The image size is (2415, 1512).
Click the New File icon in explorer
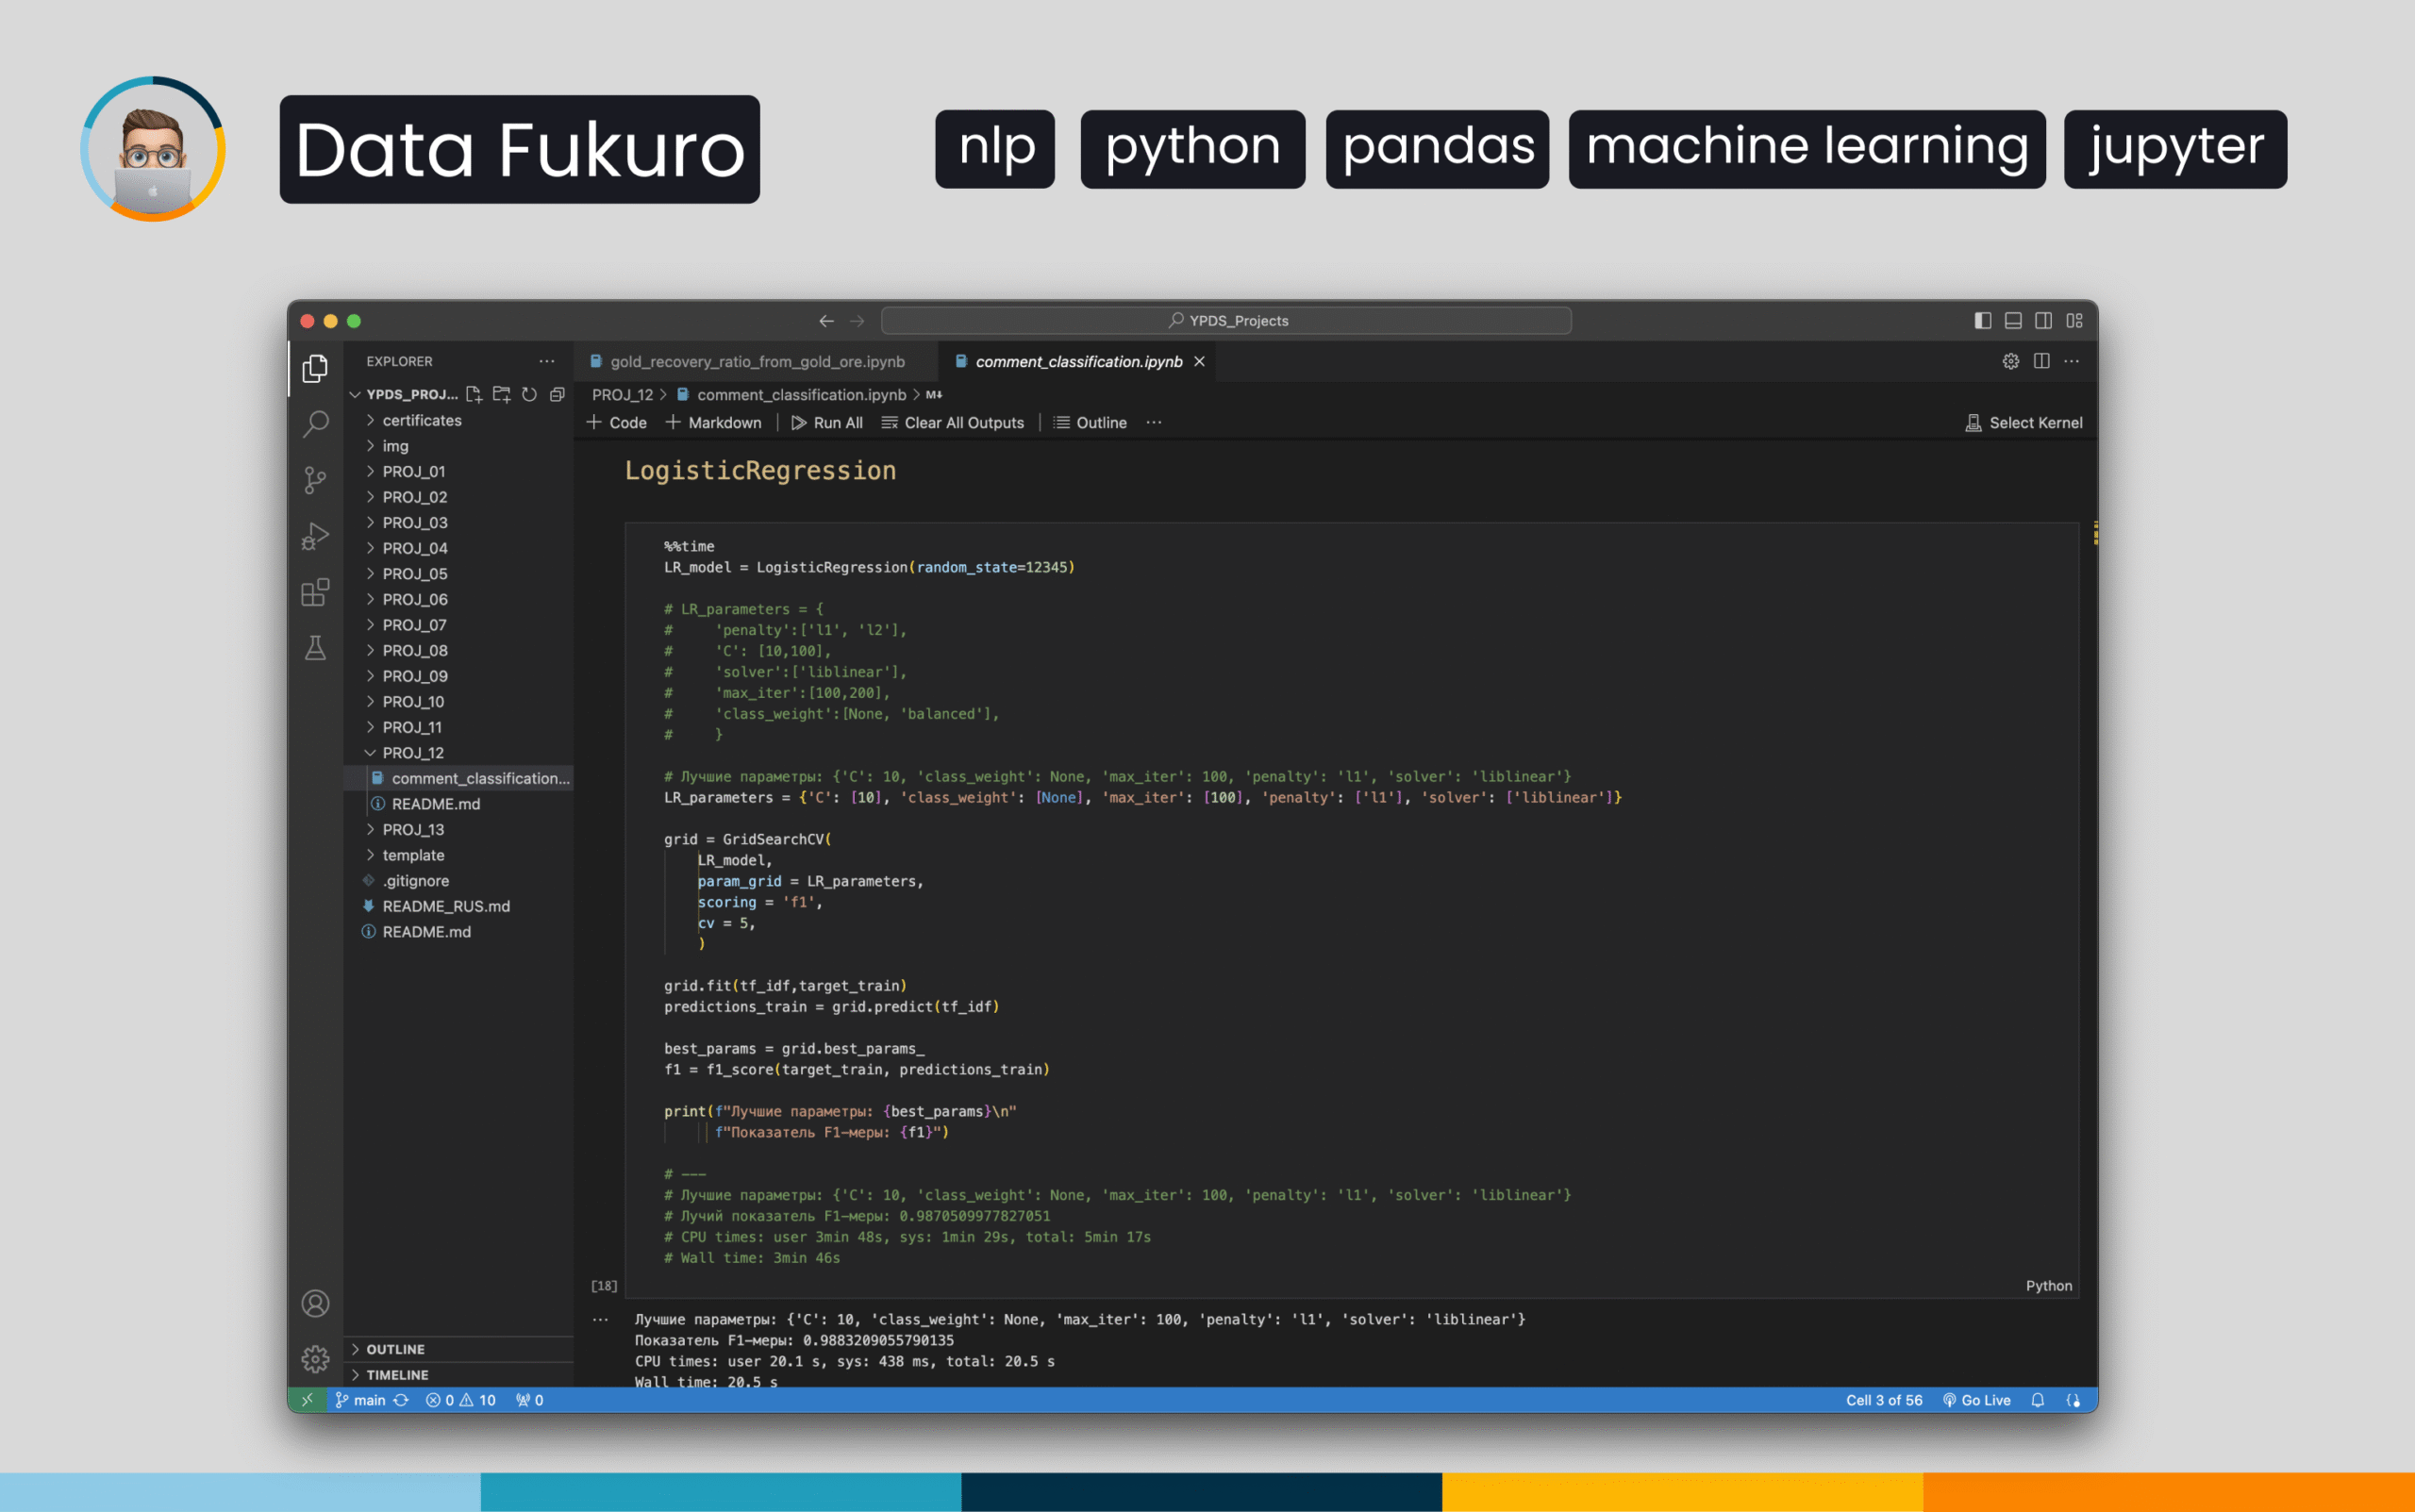point(474,394)
